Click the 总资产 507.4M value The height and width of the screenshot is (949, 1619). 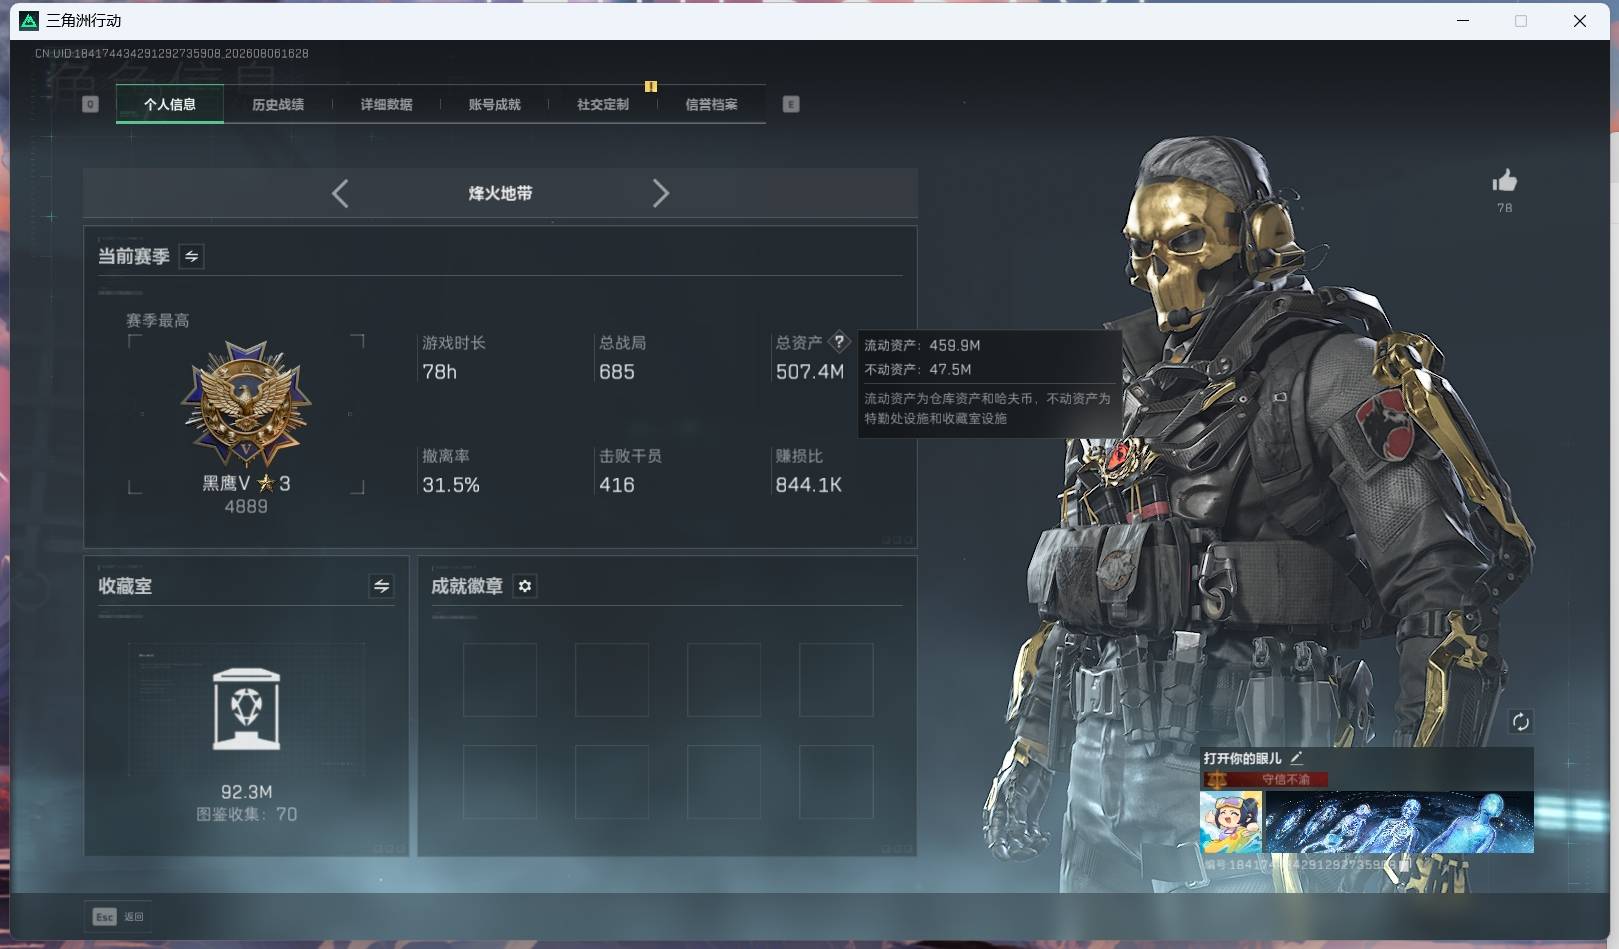tap(810, 372)
